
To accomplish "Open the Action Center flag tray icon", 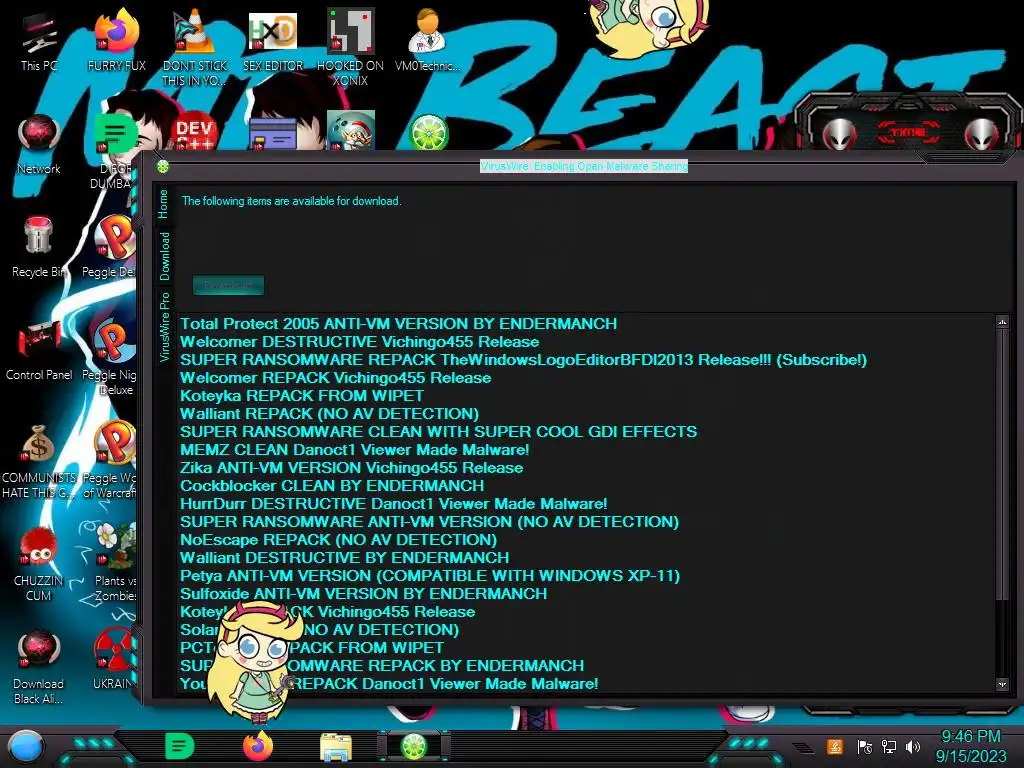I will [864, 746].
